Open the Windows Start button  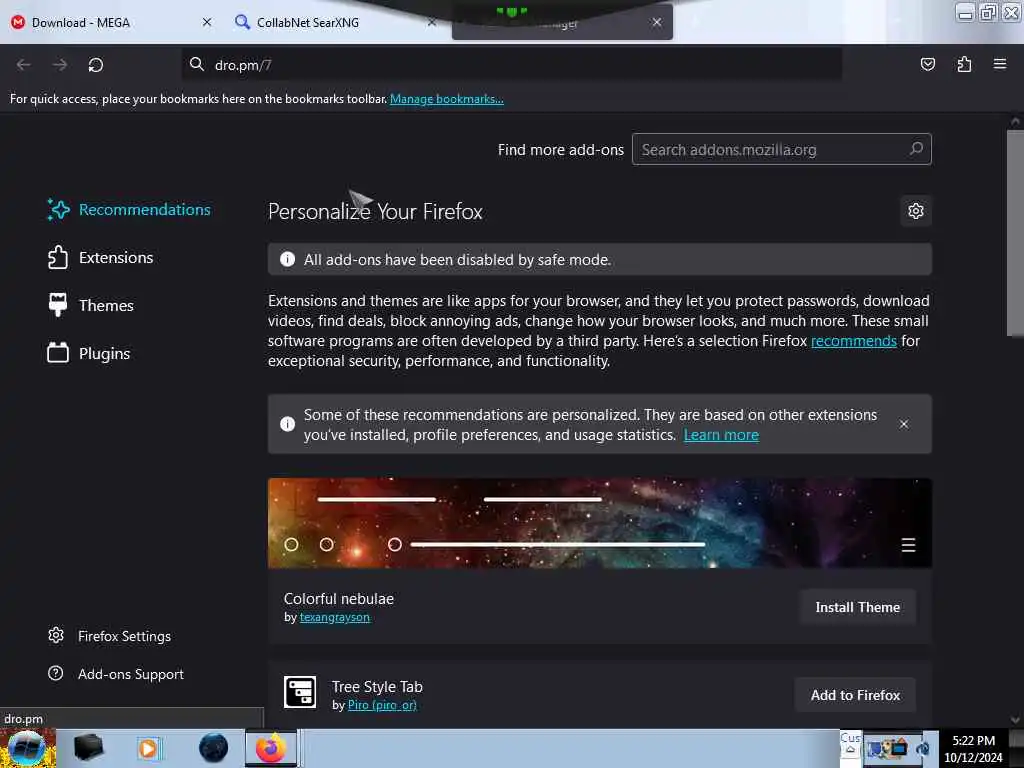click(x=26, y=748)
